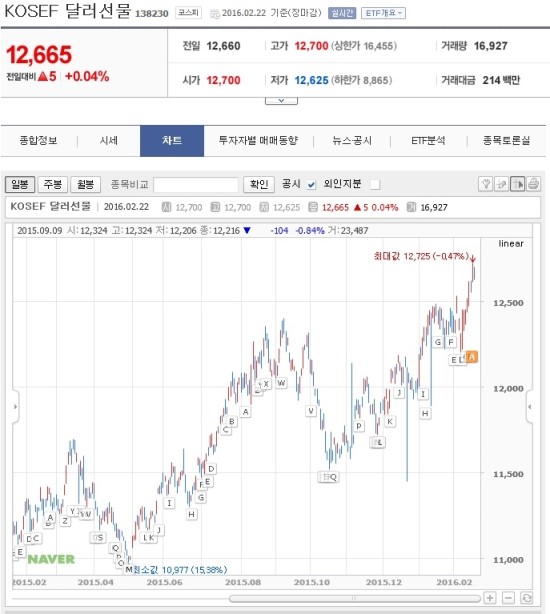Switch to 주봉 weekly candles
This screenshot has height=614, width=550.
53,184
